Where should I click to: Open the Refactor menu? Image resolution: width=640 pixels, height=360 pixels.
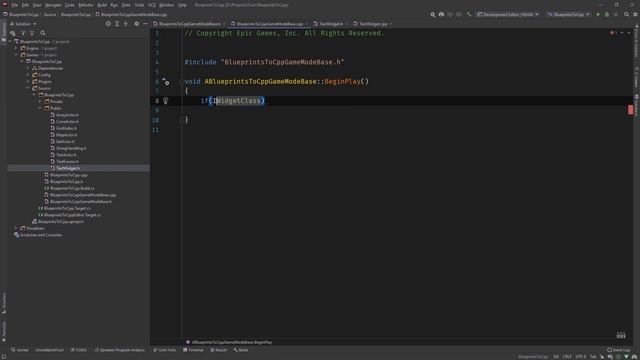(86, 5)
